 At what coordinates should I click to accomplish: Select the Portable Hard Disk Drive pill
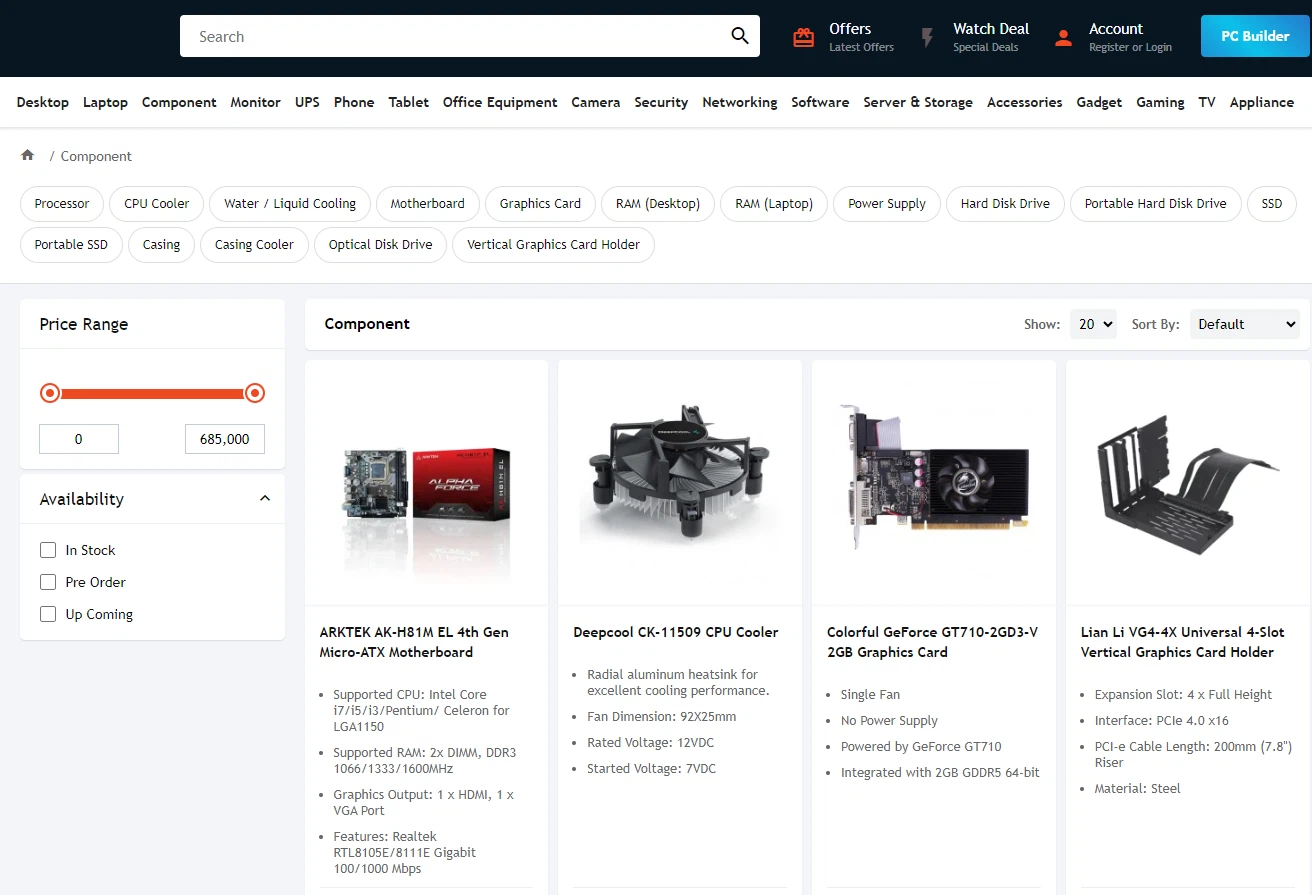pos(1155,203)
